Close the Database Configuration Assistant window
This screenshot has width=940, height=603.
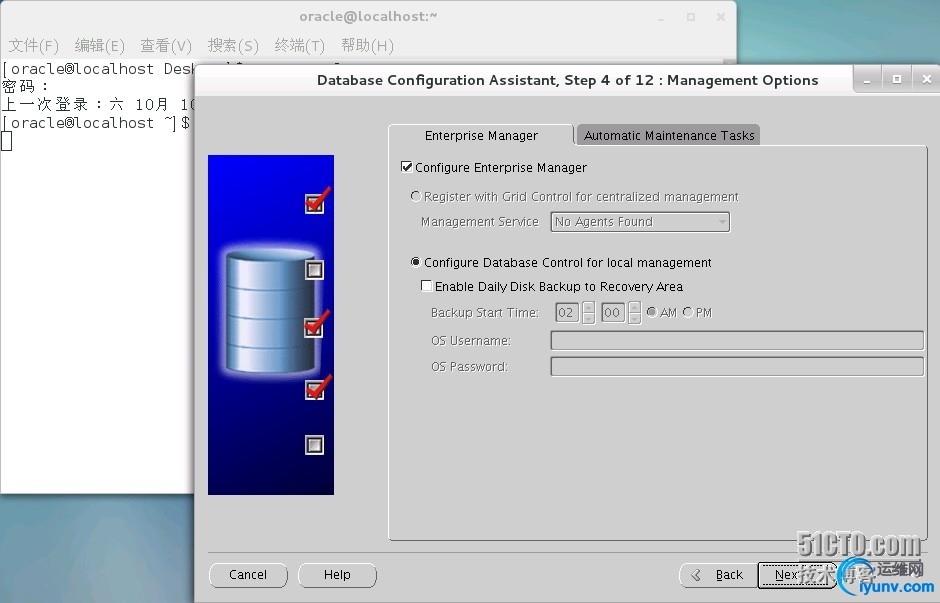tap(926, 79)
